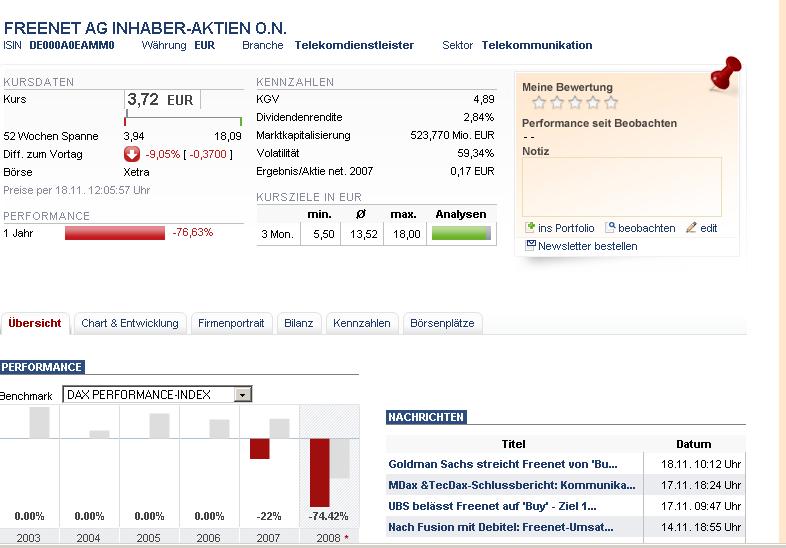Open news 'Goldman Sachs streicht Freenet von'

503,464
